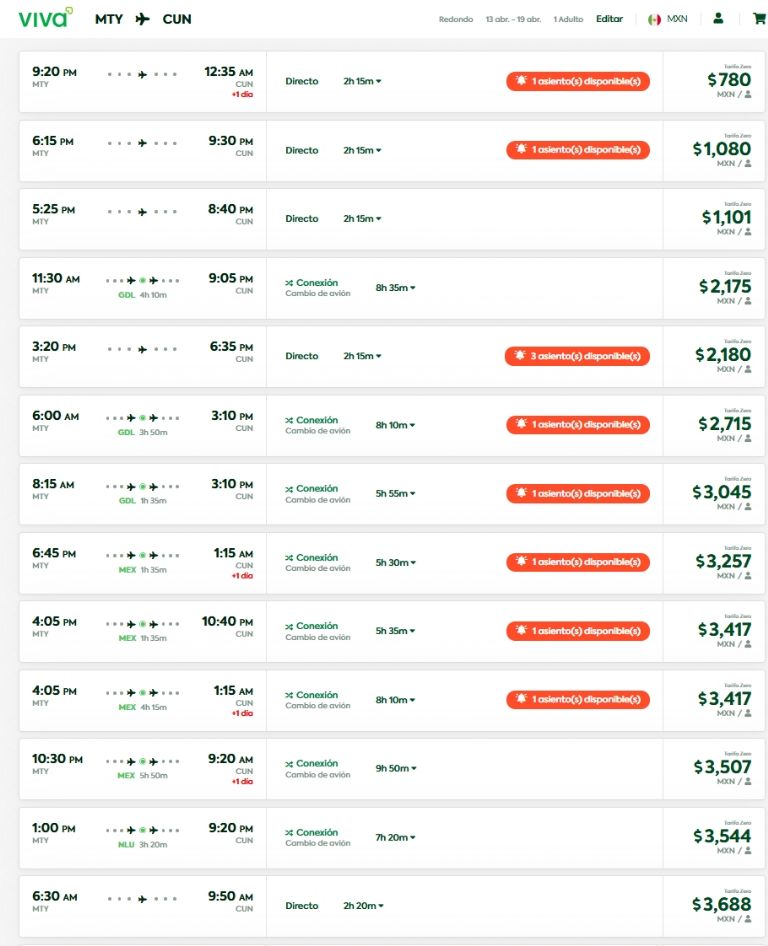Click the airplane icon between MTY and CUN
The height and width of the screenshot is (946, 768).
pyautogui.click(x=142, y=19)
